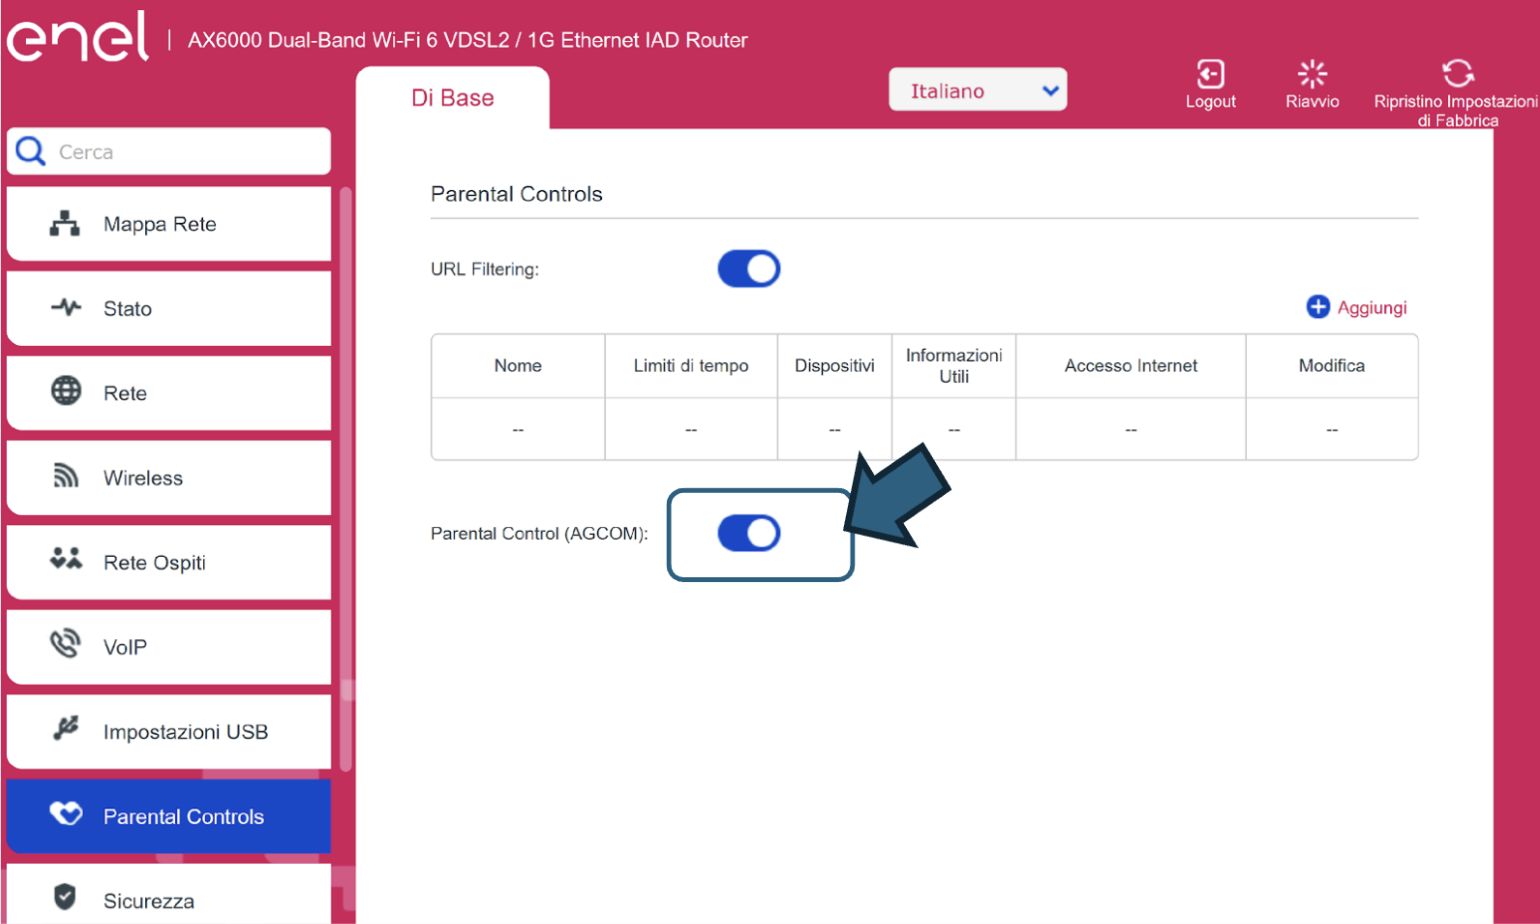
Task: Click the Cerca search field
Action: pos(190,152)
